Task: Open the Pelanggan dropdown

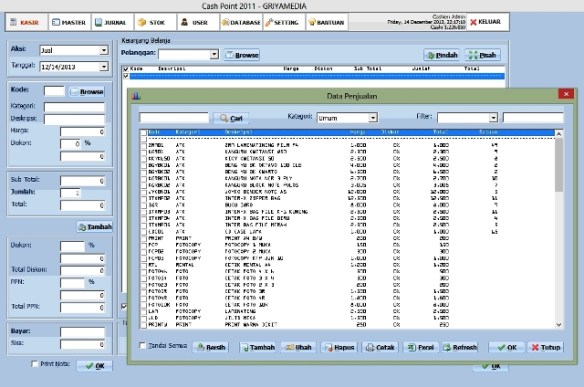Action: 214,54
